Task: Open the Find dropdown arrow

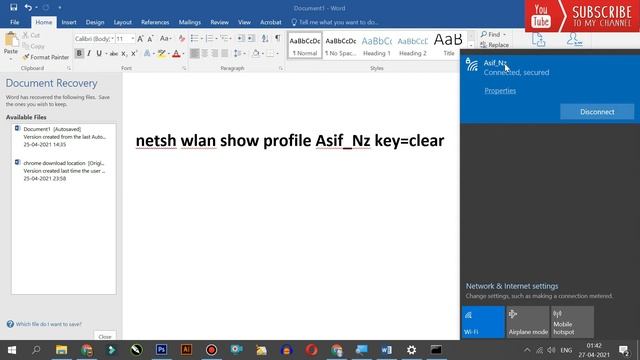Action: 504,35
